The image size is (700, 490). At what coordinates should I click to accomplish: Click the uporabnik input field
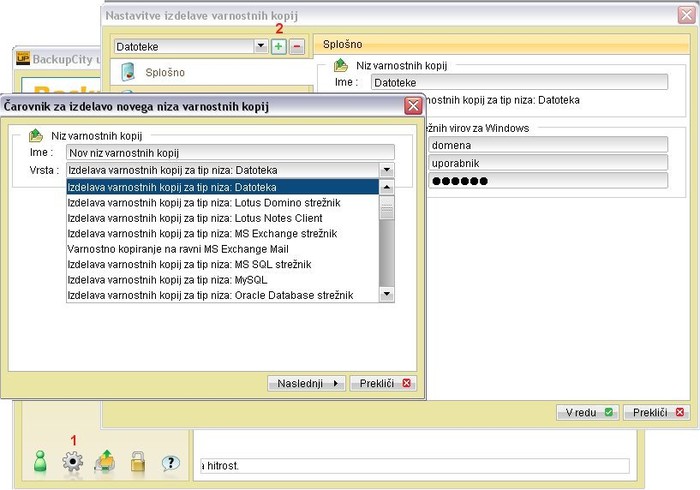pos(548,163)
